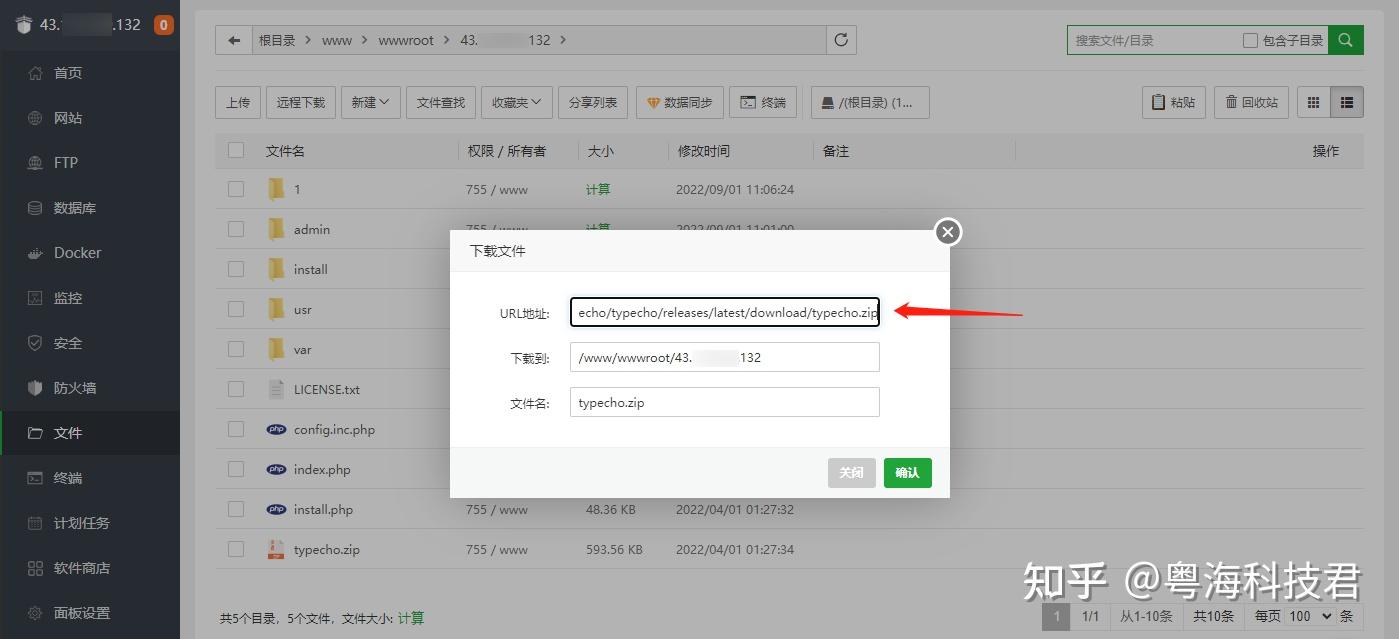Open 回收站 recycle bin button

1251,102
